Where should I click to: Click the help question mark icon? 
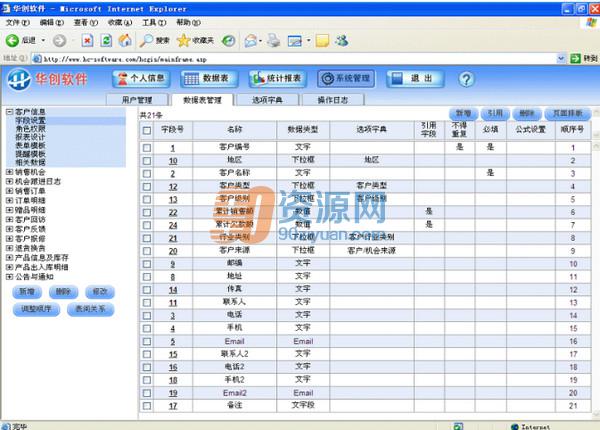click(466, 79)
